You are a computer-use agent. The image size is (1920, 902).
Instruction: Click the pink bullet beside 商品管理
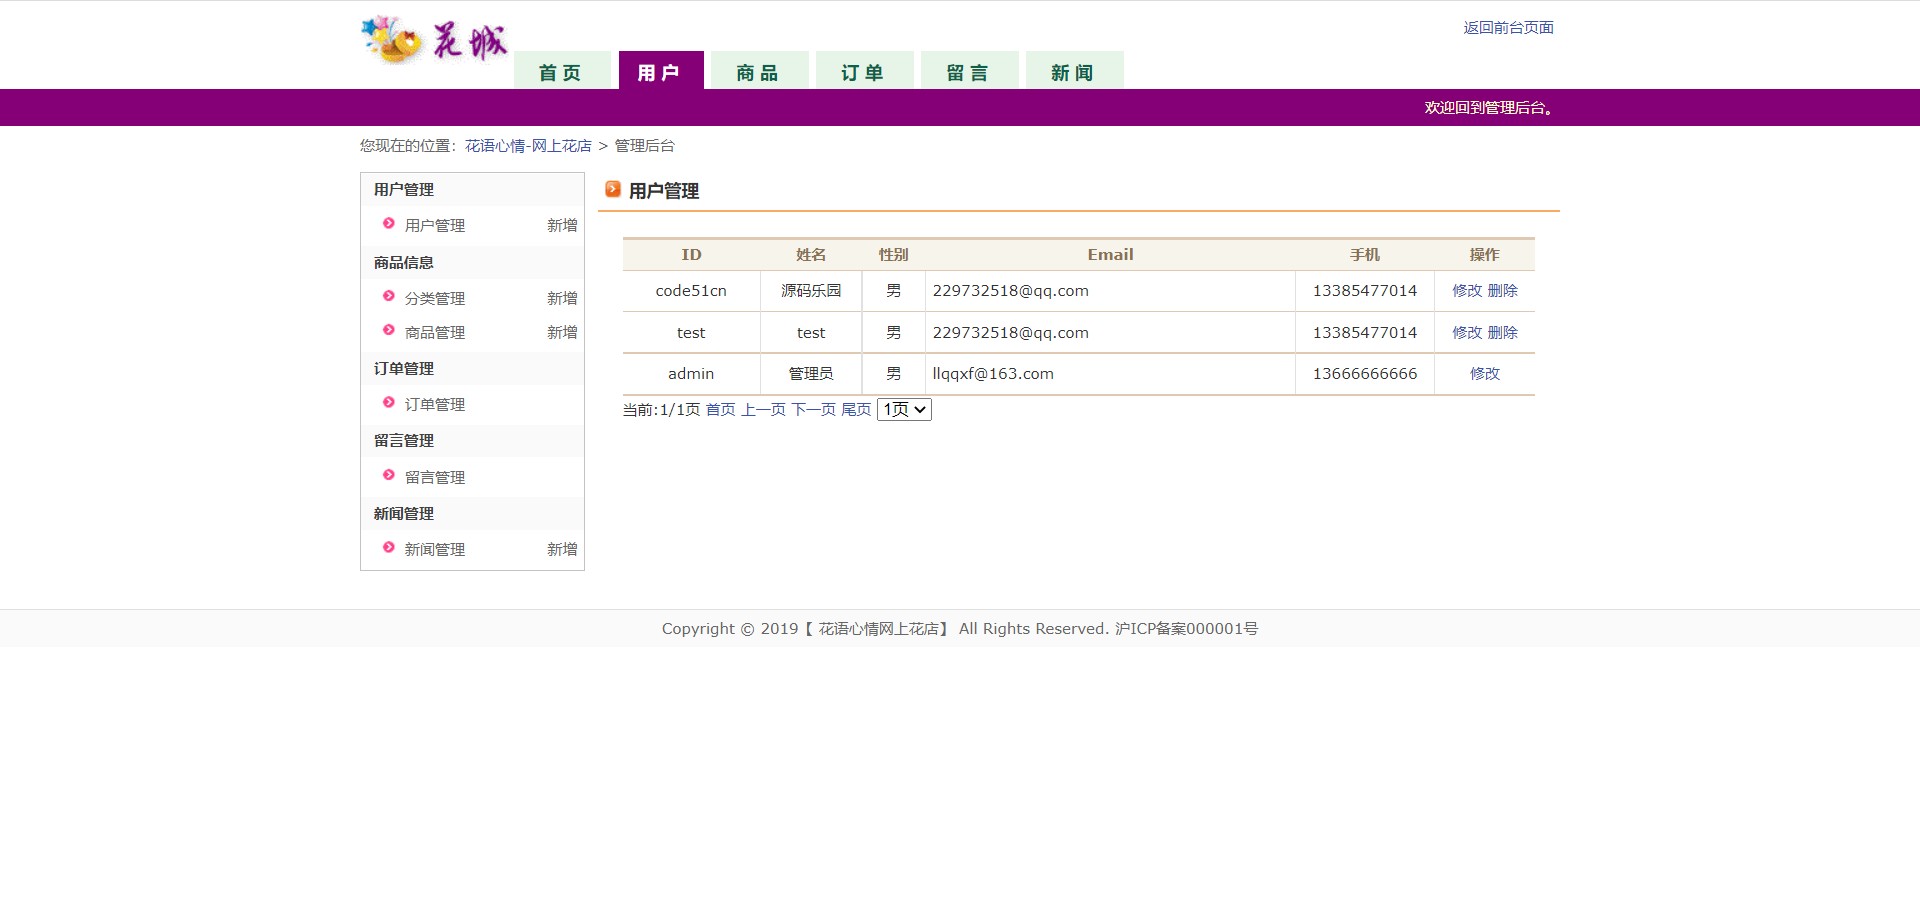pyautogui.click(x=389, y=331)
